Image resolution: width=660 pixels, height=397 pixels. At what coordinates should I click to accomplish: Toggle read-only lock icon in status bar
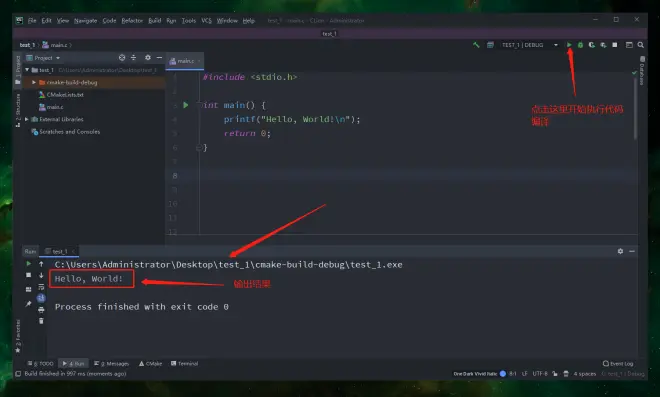555,374
